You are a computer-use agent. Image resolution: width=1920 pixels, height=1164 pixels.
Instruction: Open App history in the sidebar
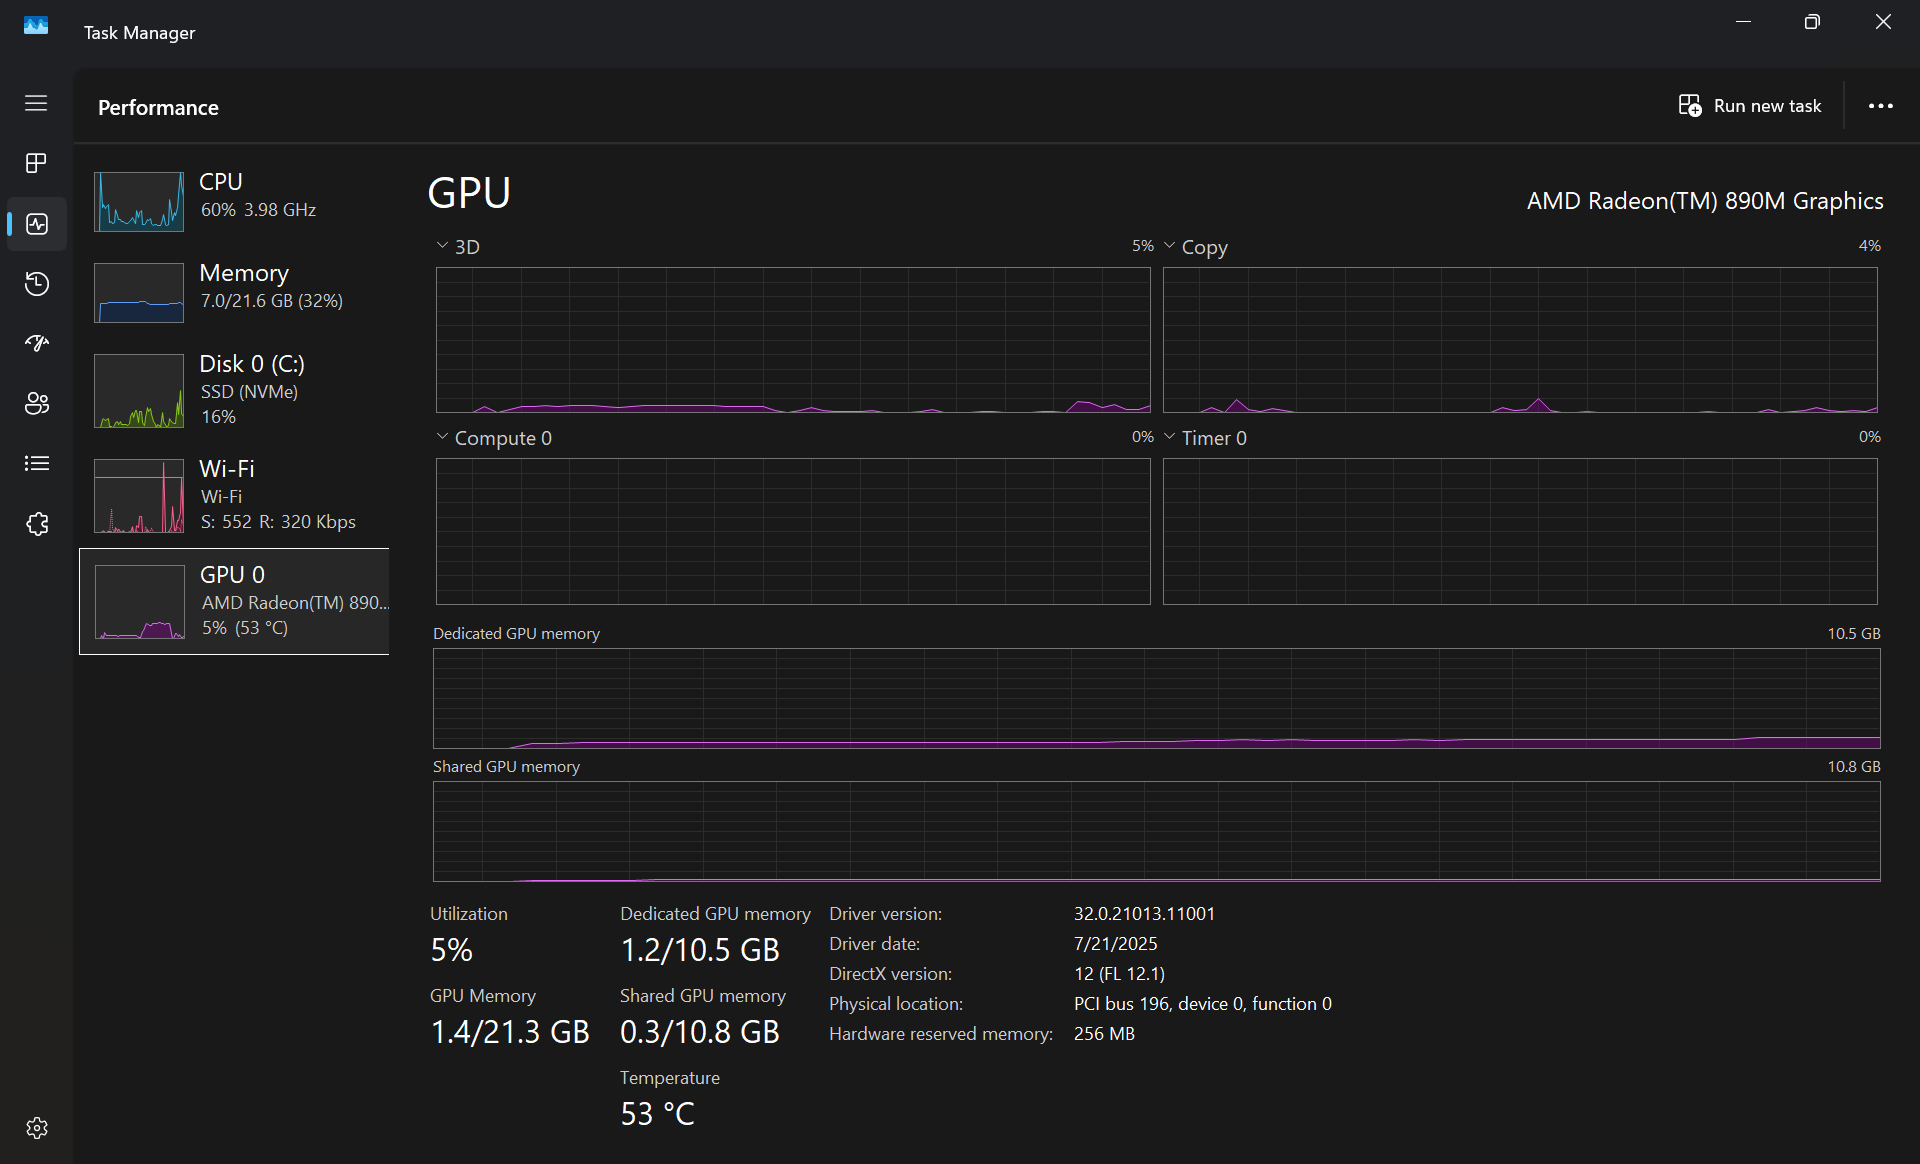36,284
